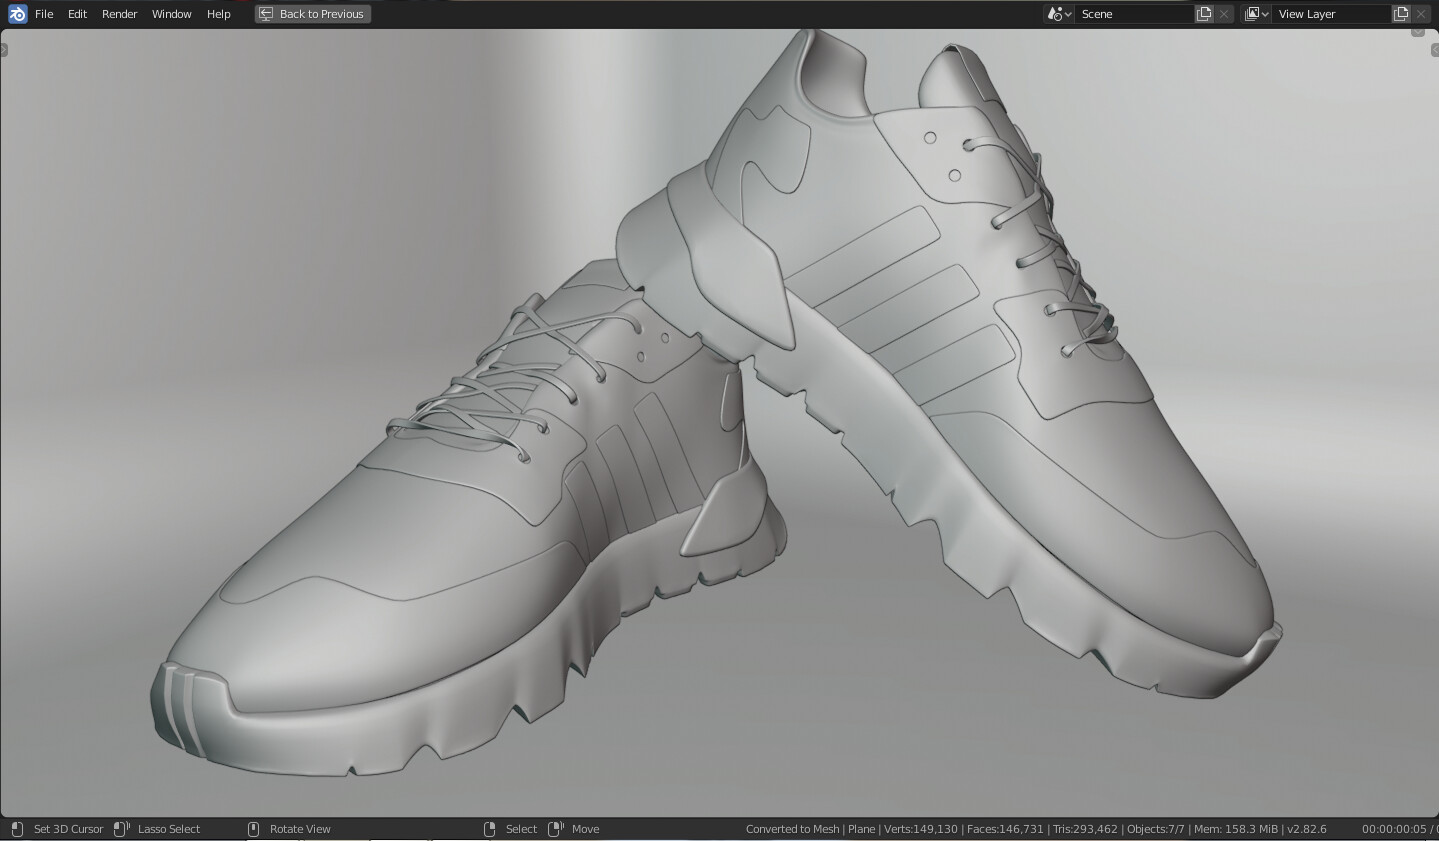Click the 'Tris:293,462' statistic

click(1085, 829)
